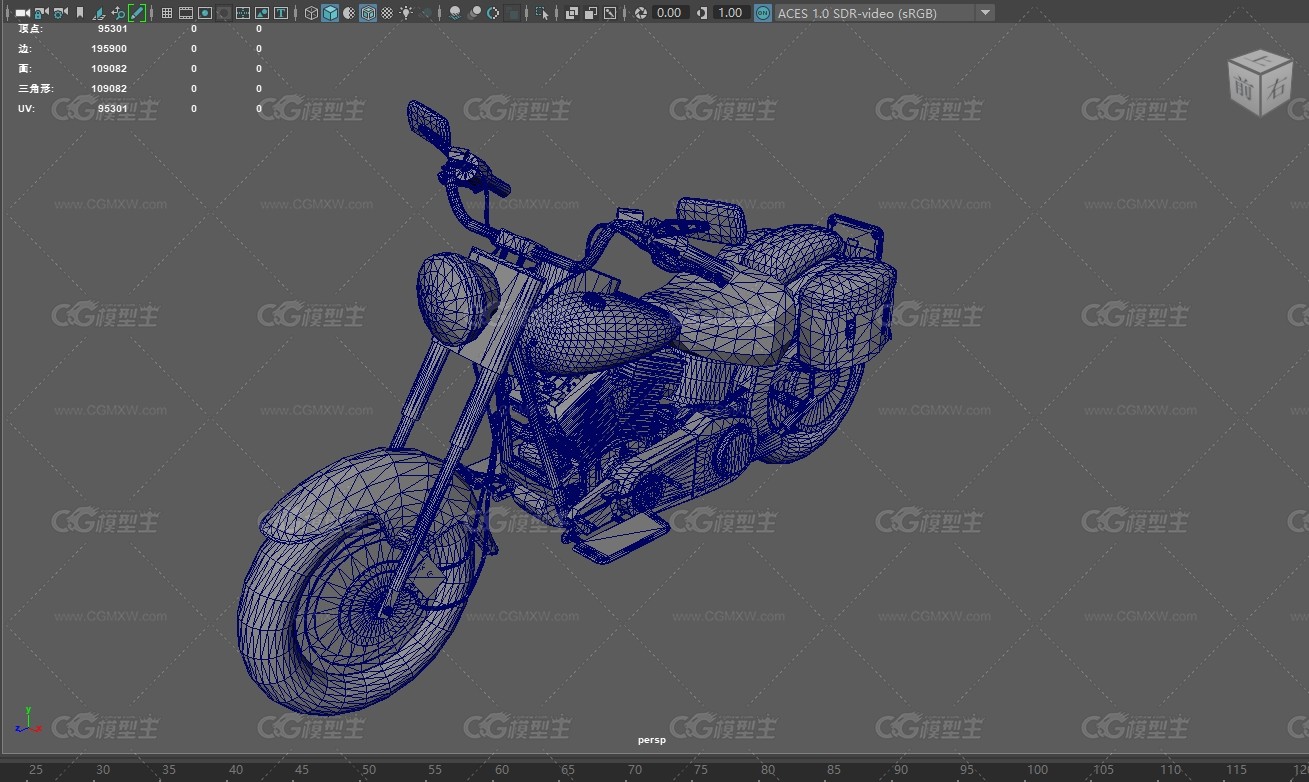
Task: Click the Use Default Material icon
Action: (x=348, y=13)
